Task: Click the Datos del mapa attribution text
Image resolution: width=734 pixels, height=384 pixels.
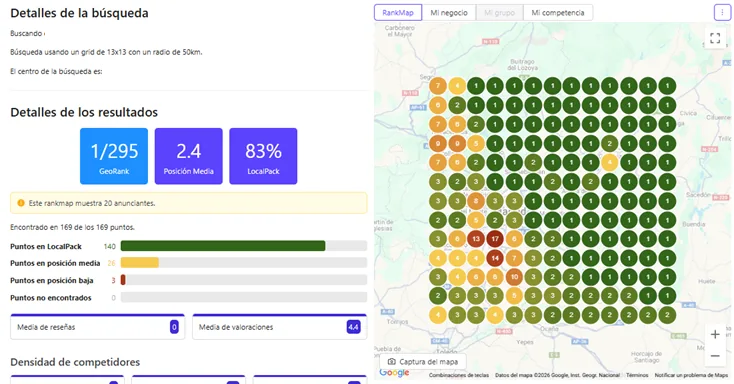Action: click(x=557, y=375)
